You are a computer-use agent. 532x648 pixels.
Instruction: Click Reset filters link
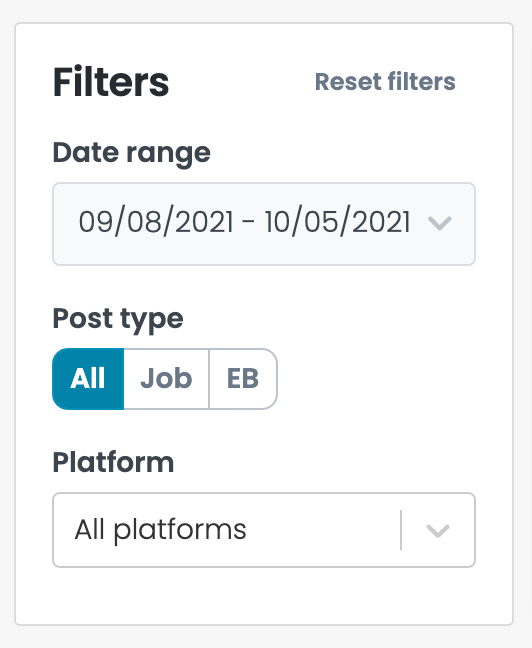click(x=385, y=81)
